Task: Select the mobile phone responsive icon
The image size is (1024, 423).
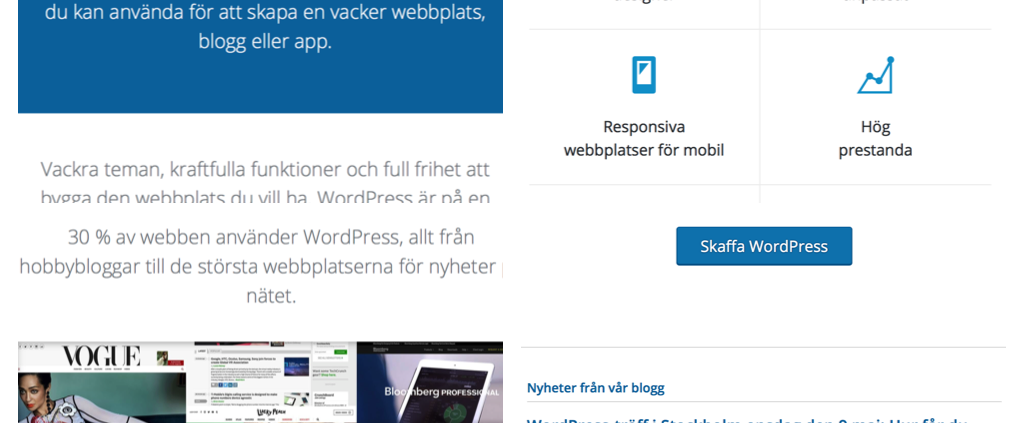Action: coord(643,75)
